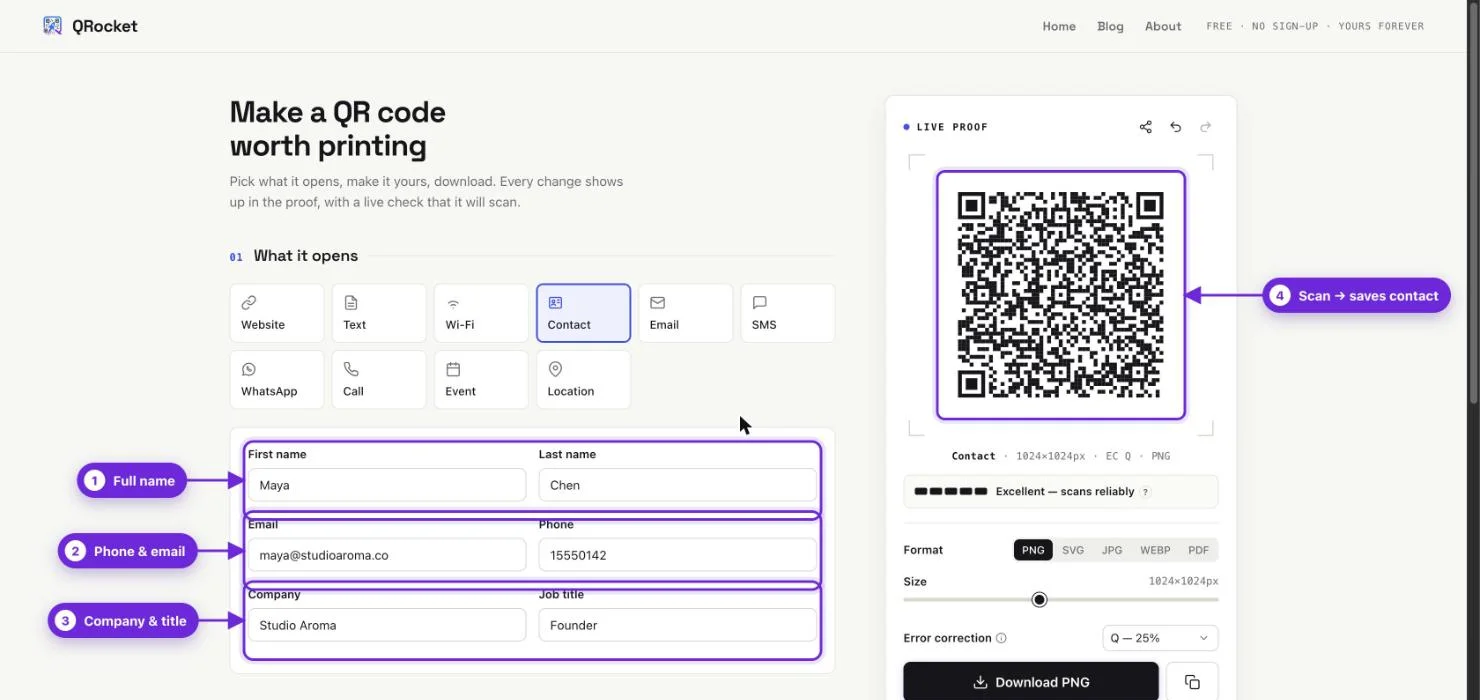This screenshot has width=1480, height=700.
Task: Choose the Wi-Fi type card
Action: [x=481, y=313]
